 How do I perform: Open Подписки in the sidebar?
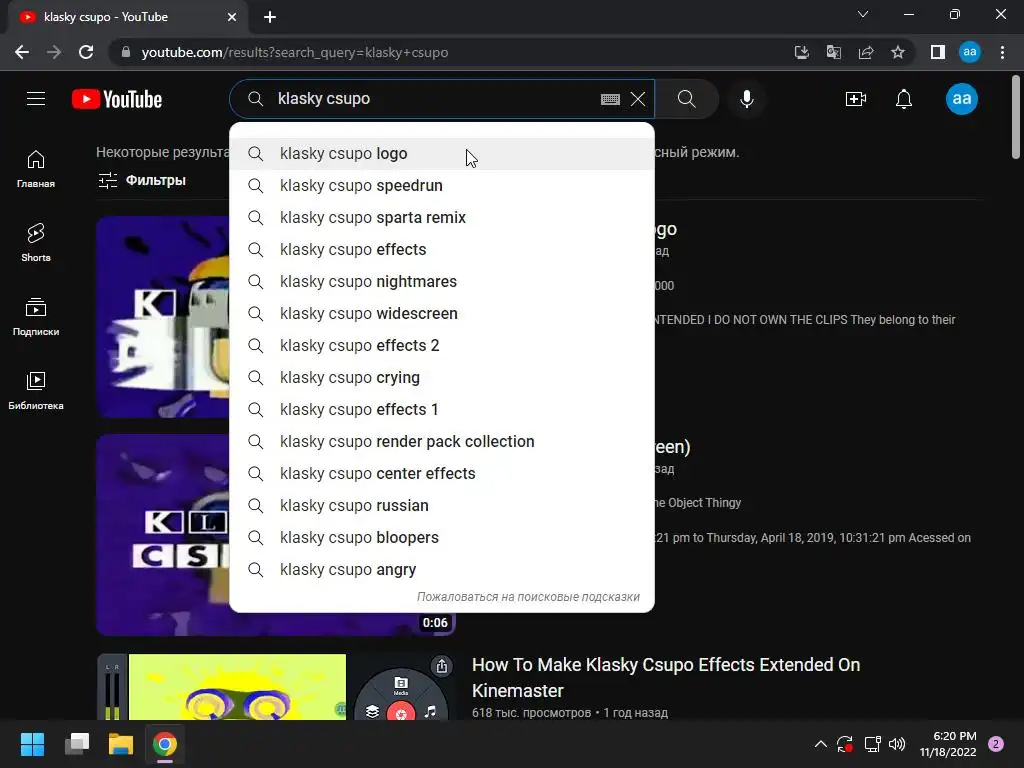[x=36, y=317]
